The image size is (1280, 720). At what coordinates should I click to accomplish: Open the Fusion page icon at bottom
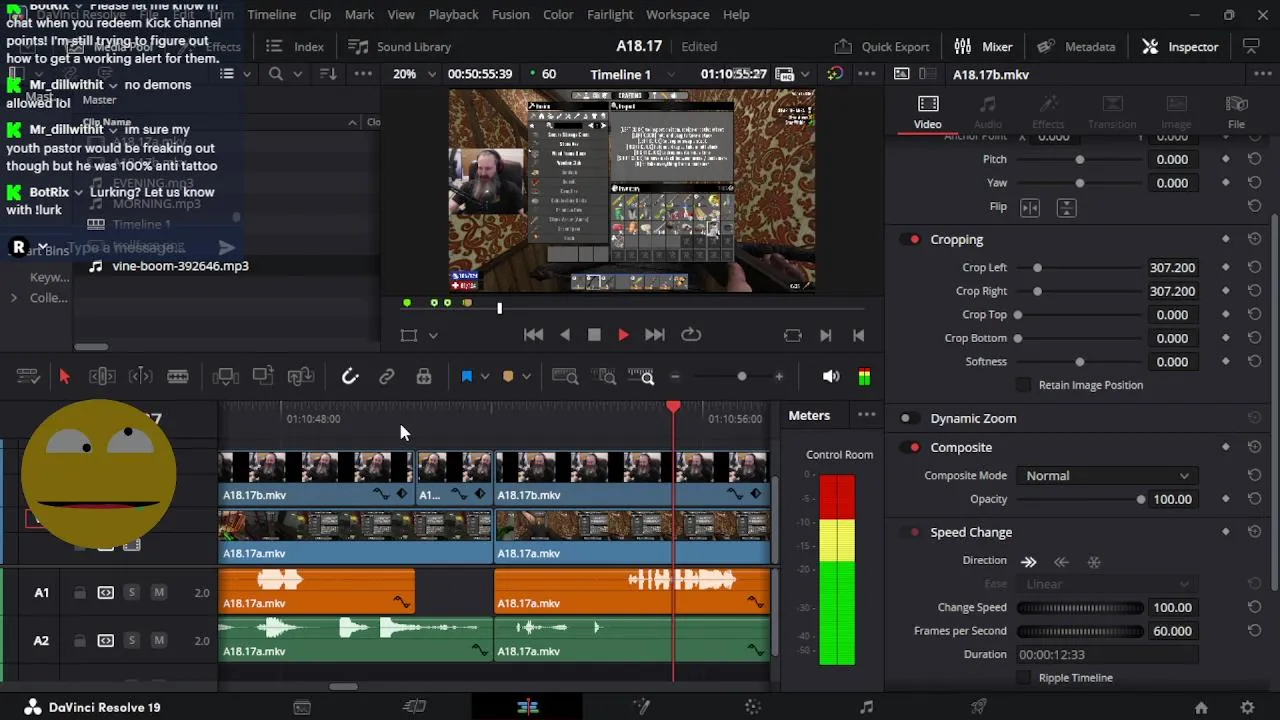pos(641,707)
